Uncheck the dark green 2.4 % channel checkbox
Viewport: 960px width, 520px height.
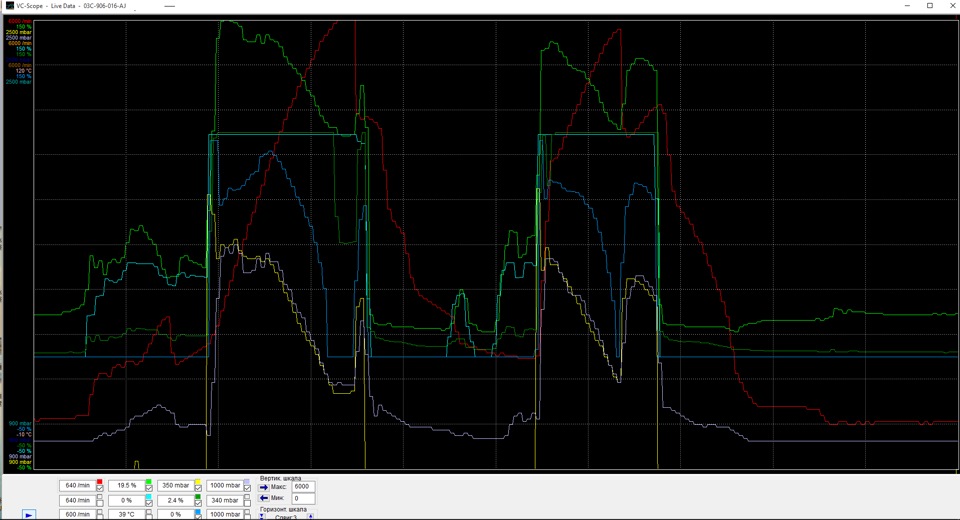click(198, 503)
